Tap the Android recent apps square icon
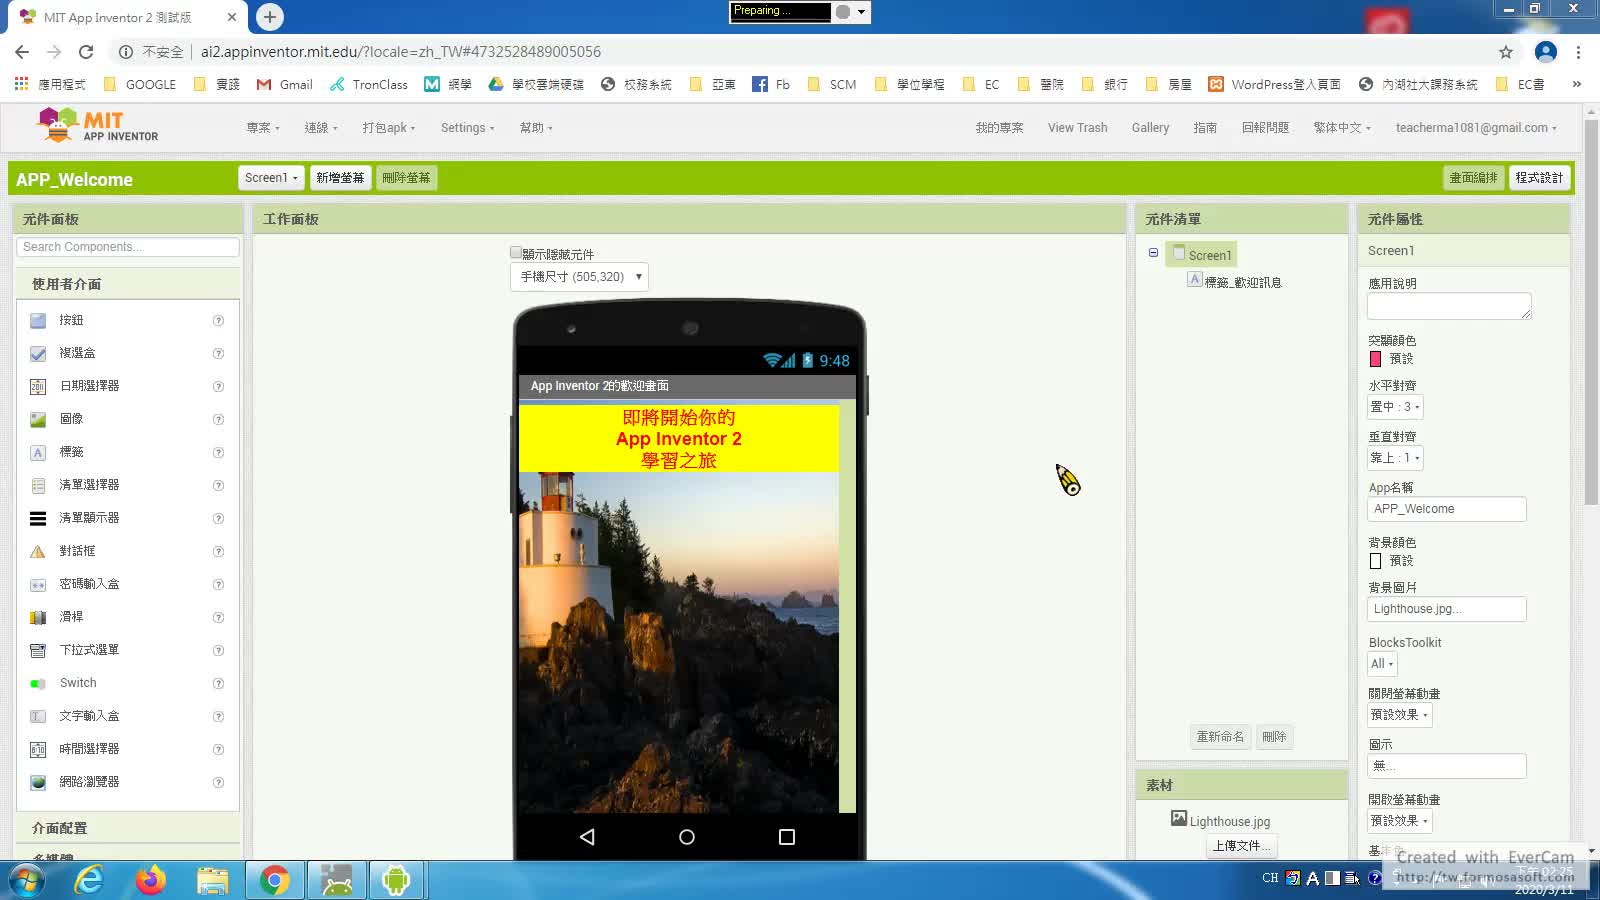The image size is (1600, 900). coord(787,837)
